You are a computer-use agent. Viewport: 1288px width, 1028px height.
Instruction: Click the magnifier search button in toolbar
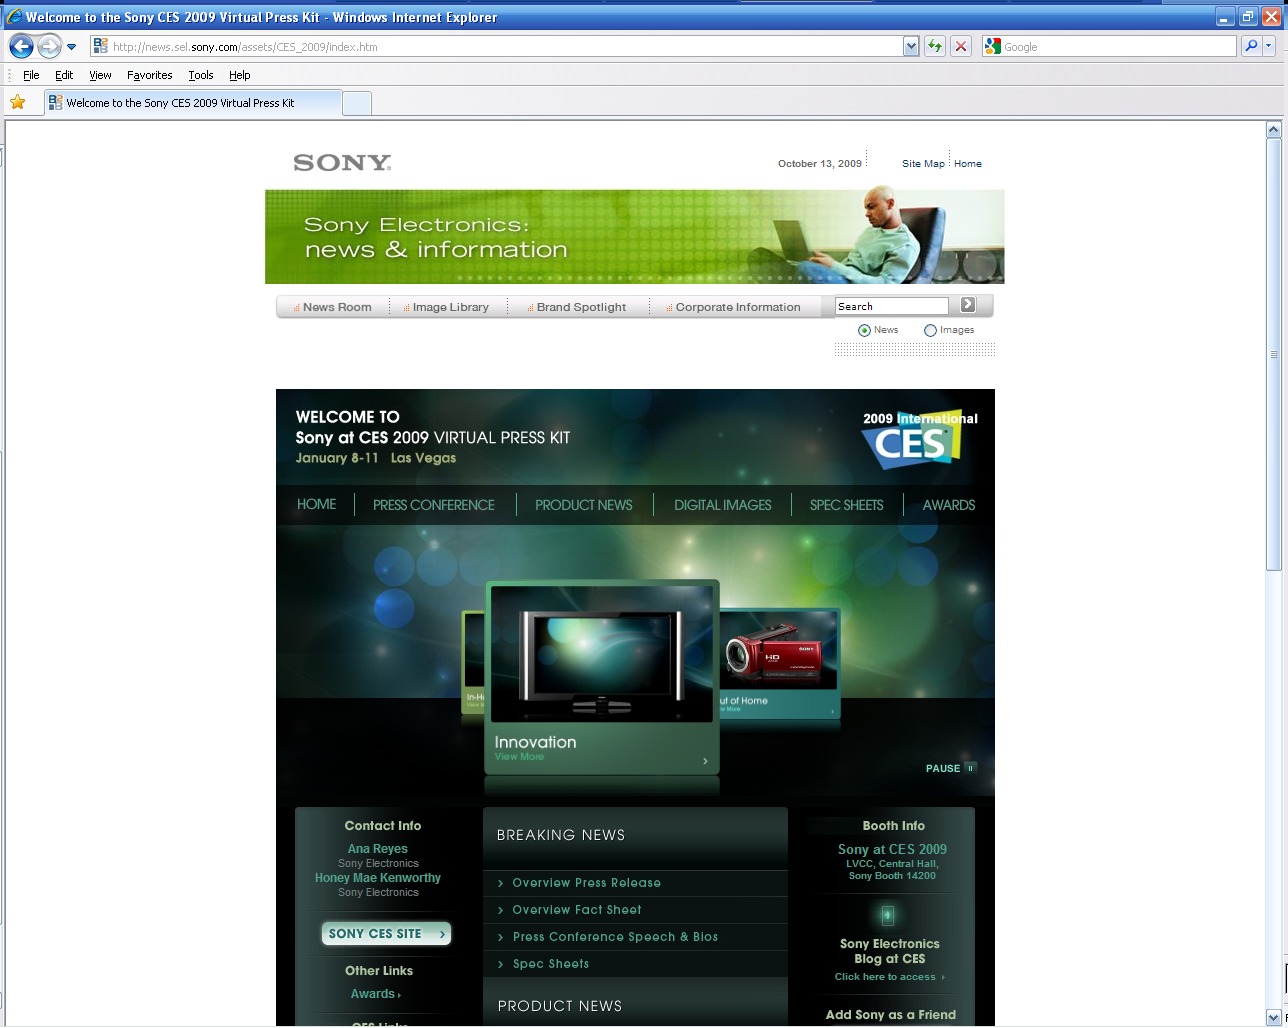tap(1250, 46)
